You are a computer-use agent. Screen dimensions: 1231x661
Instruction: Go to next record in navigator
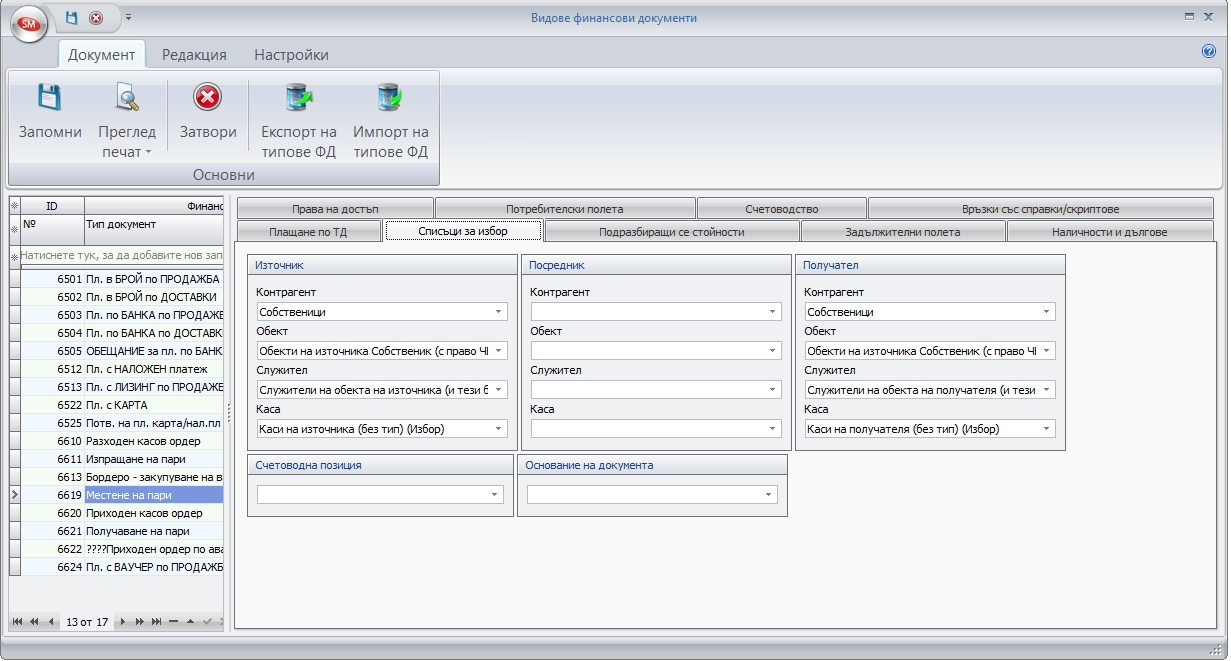123,622
